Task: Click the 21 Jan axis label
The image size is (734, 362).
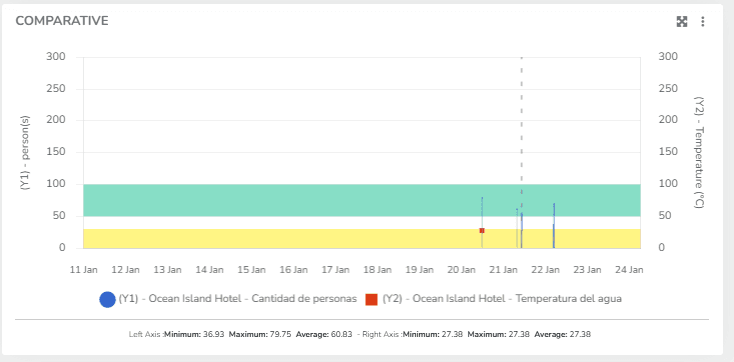Action: point(504,270)
